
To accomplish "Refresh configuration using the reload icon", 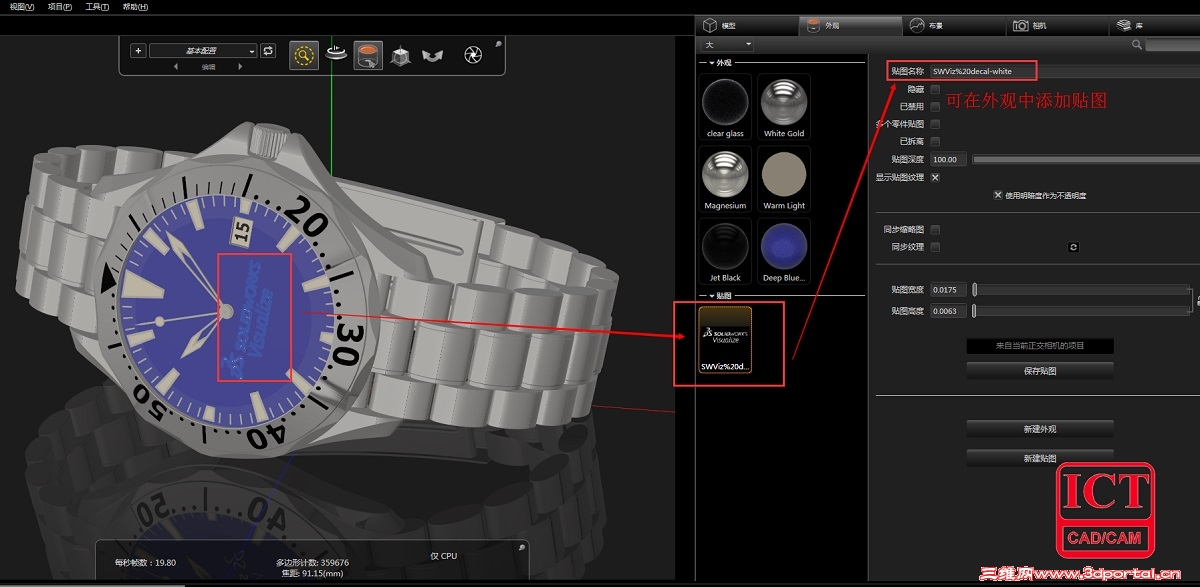I will (x=268, y=51).
